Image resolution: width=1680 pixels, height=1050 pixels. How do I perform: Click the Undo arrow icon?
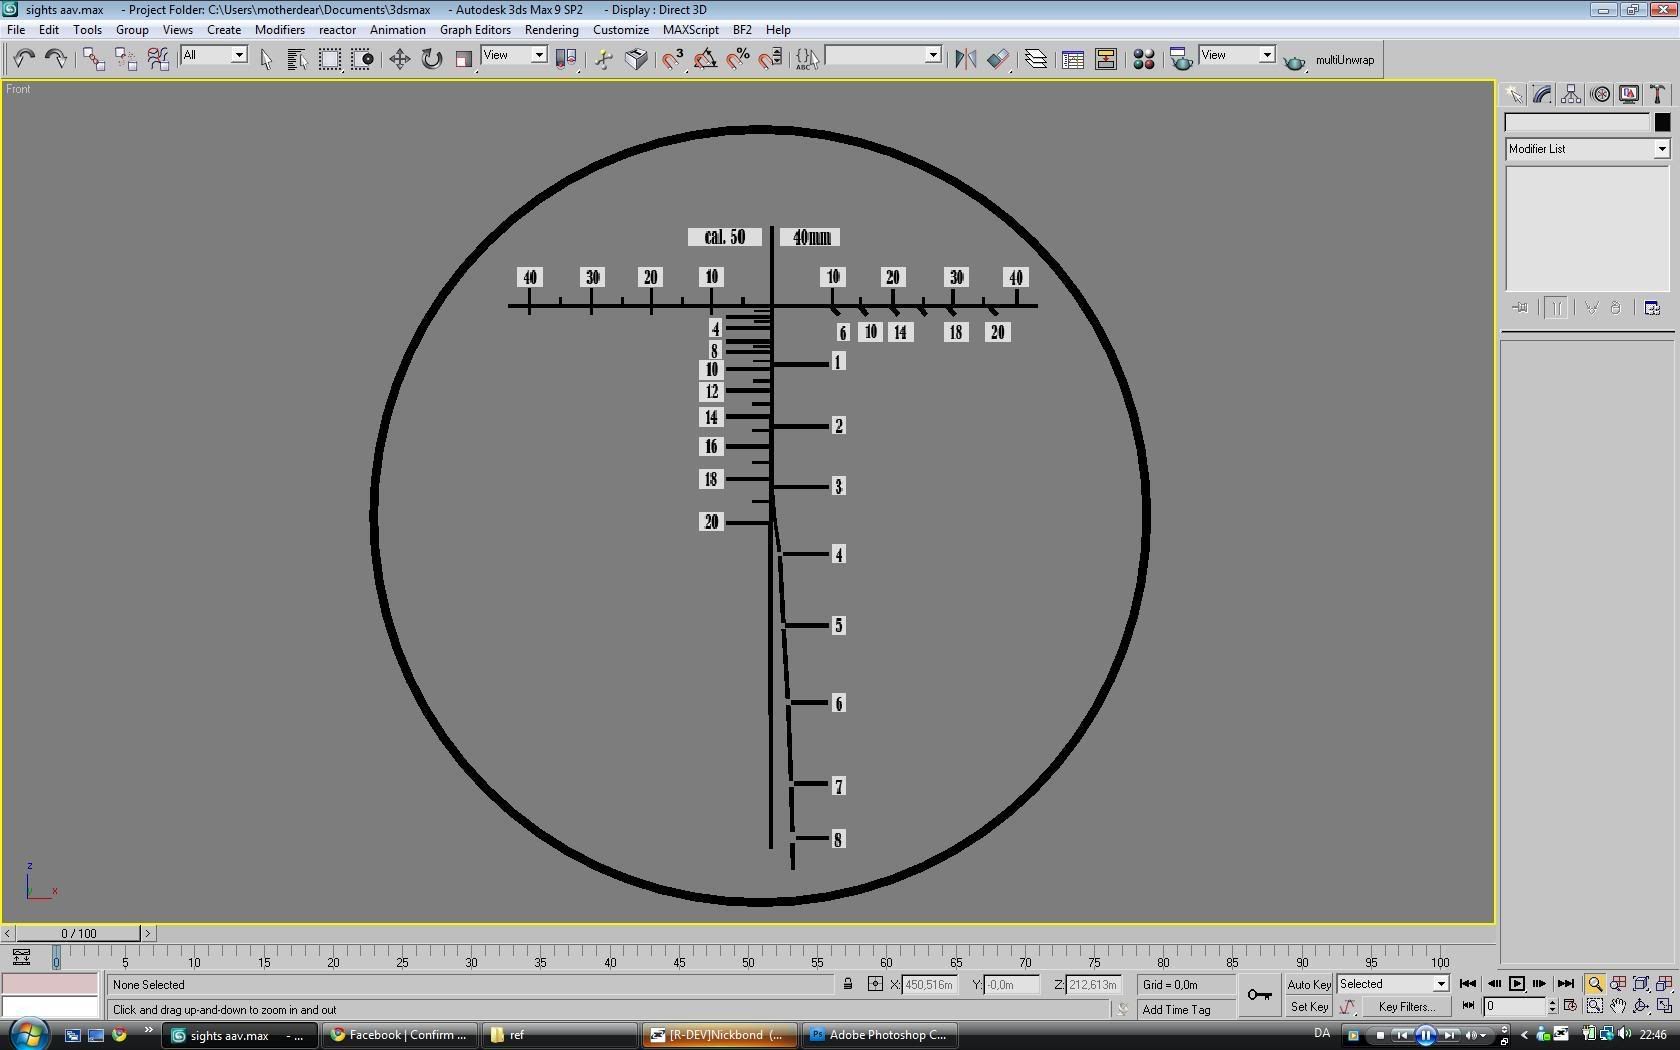tap(24, 59)
